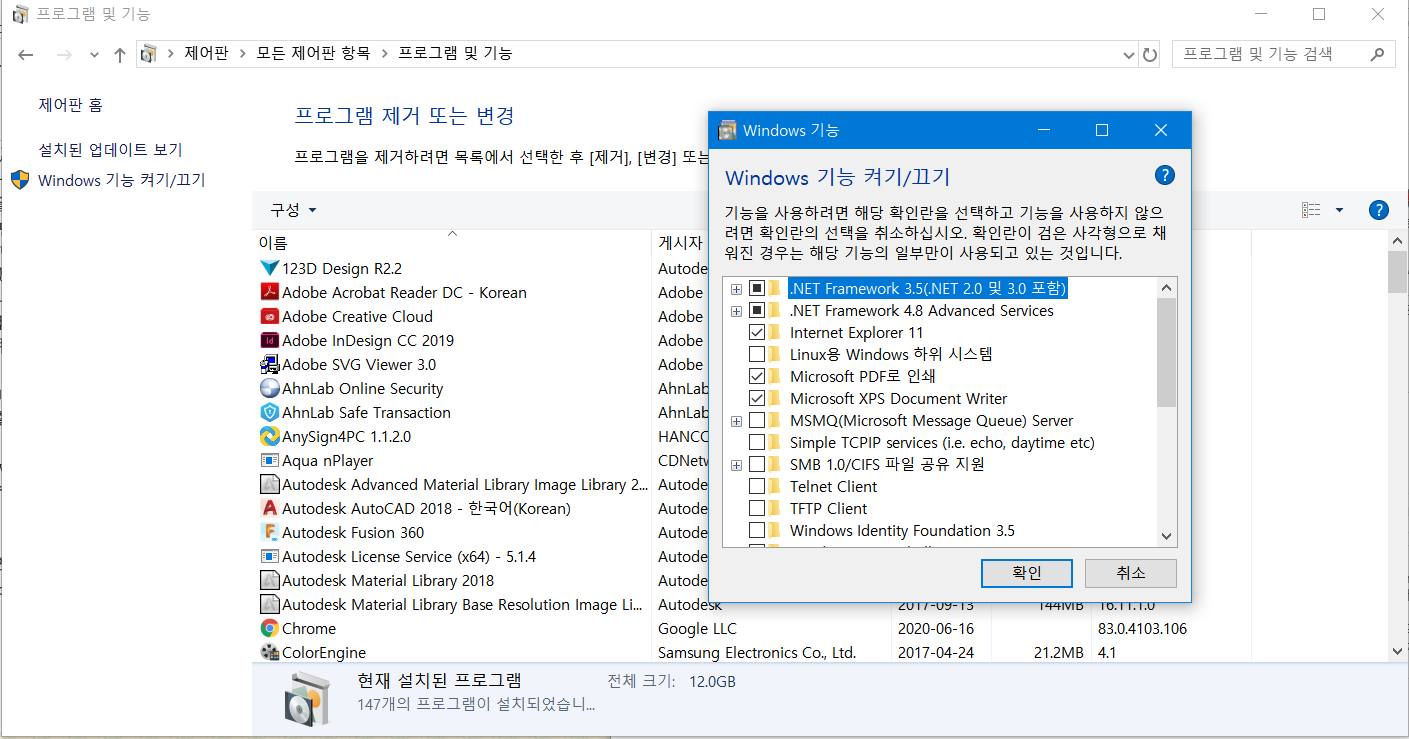The image size is (1409, 739).
Task: Click the Autodesk License Service icon
Action: point(269,556)
